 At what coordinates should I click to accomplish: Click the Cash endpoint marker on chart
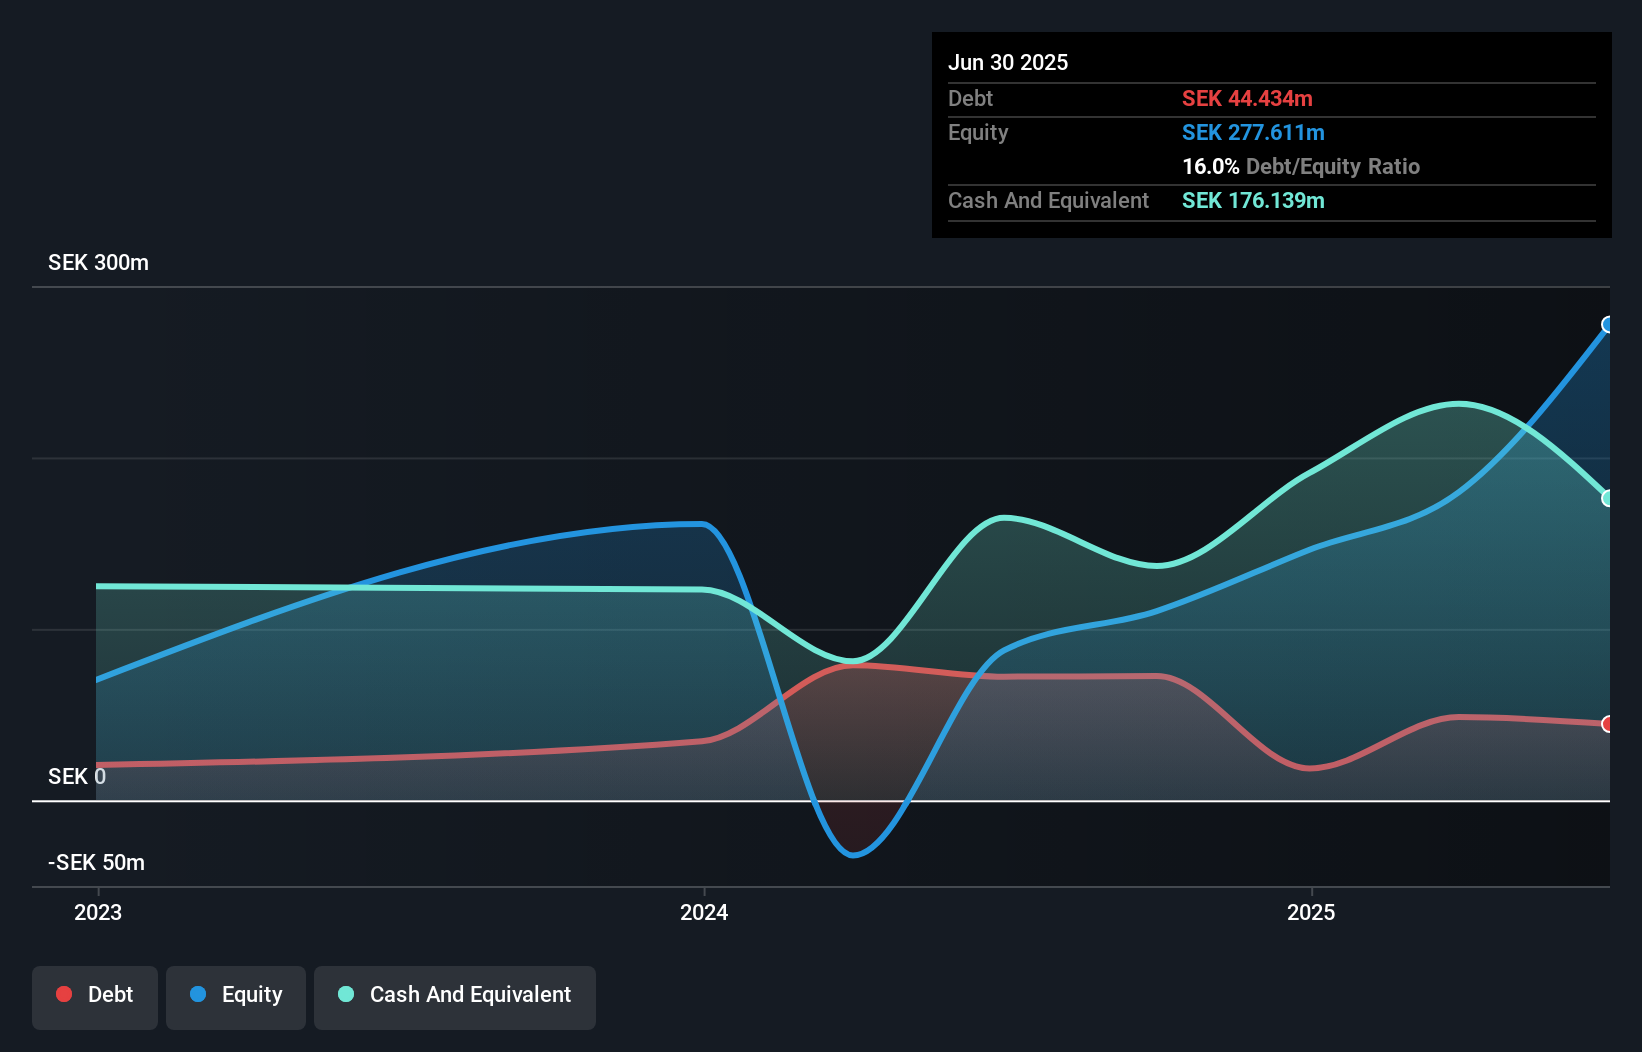click(x=1608, y=498)
